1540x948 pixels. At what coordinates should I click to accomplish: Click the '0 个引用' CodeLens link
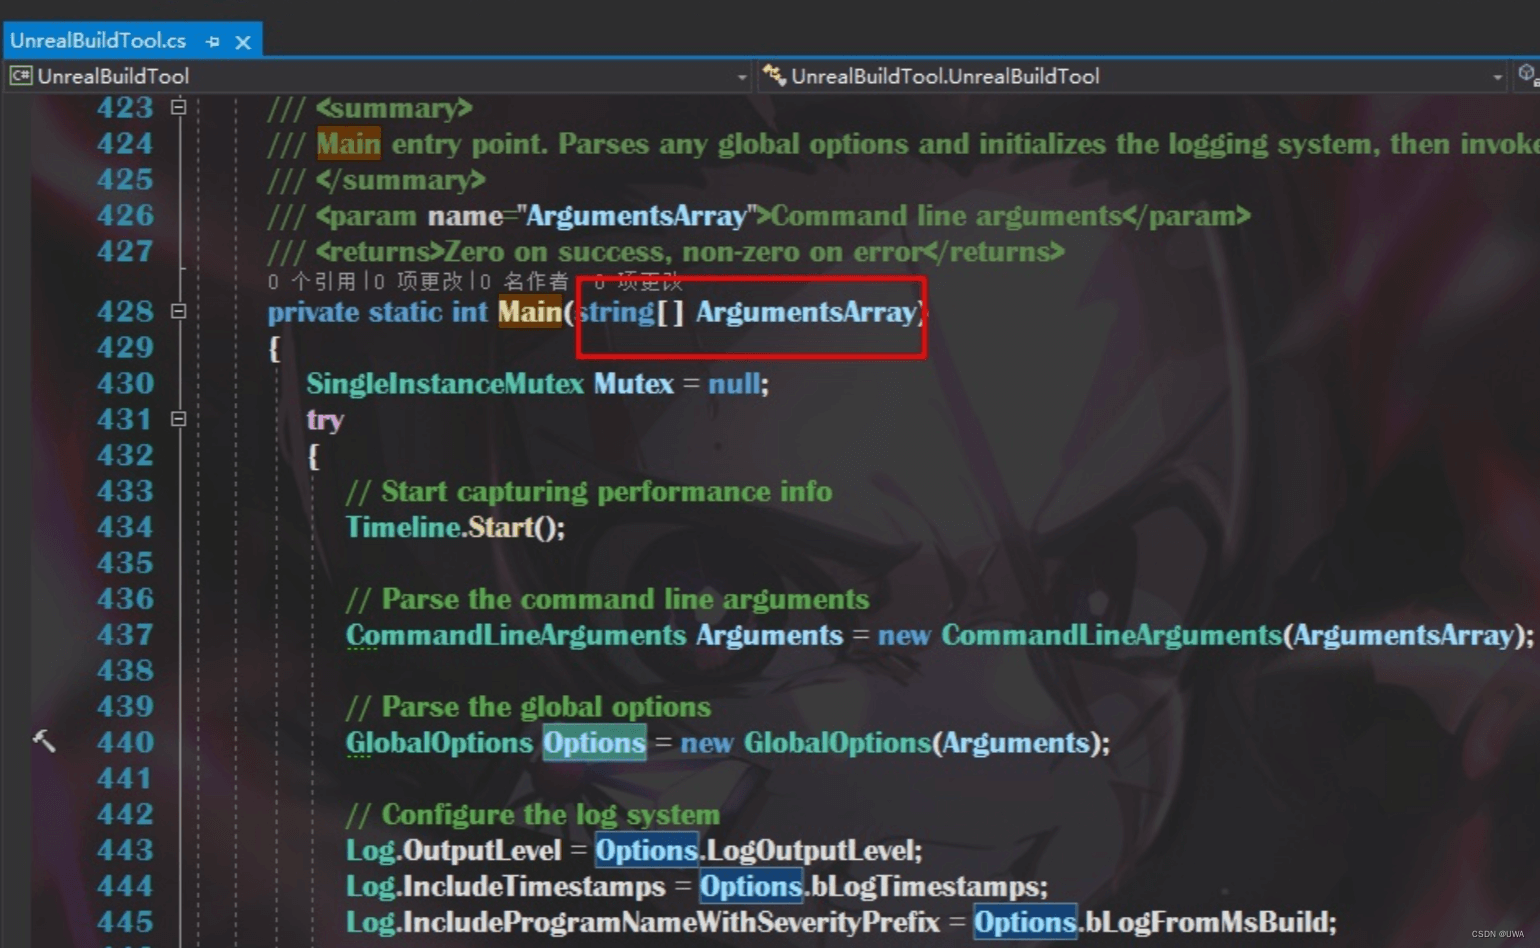312,282
